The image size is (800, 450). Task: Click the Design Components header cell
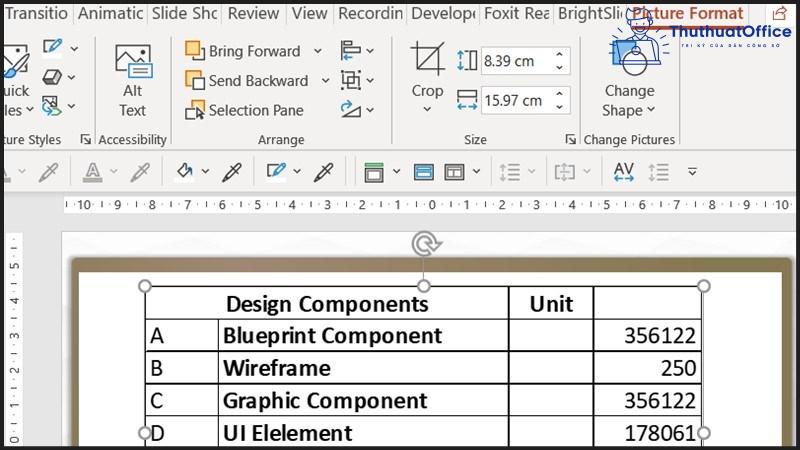(x=327, y=304)
